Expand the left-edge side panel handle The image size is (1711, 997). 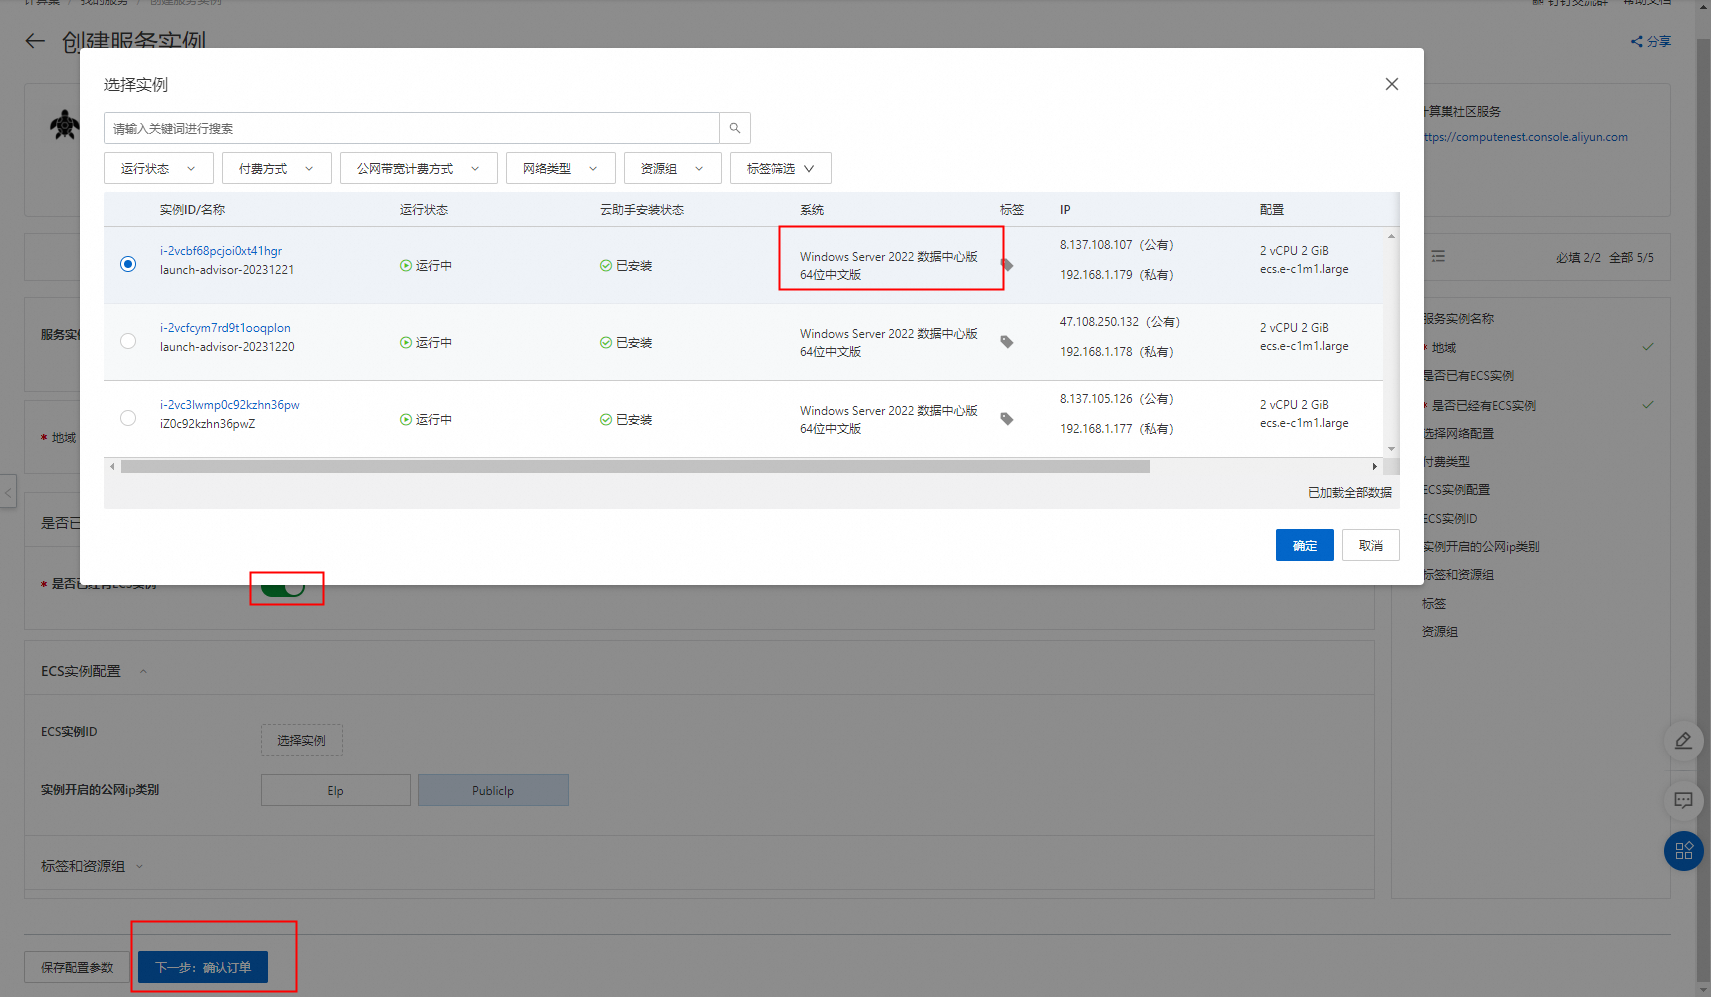[x=8, y=491]
